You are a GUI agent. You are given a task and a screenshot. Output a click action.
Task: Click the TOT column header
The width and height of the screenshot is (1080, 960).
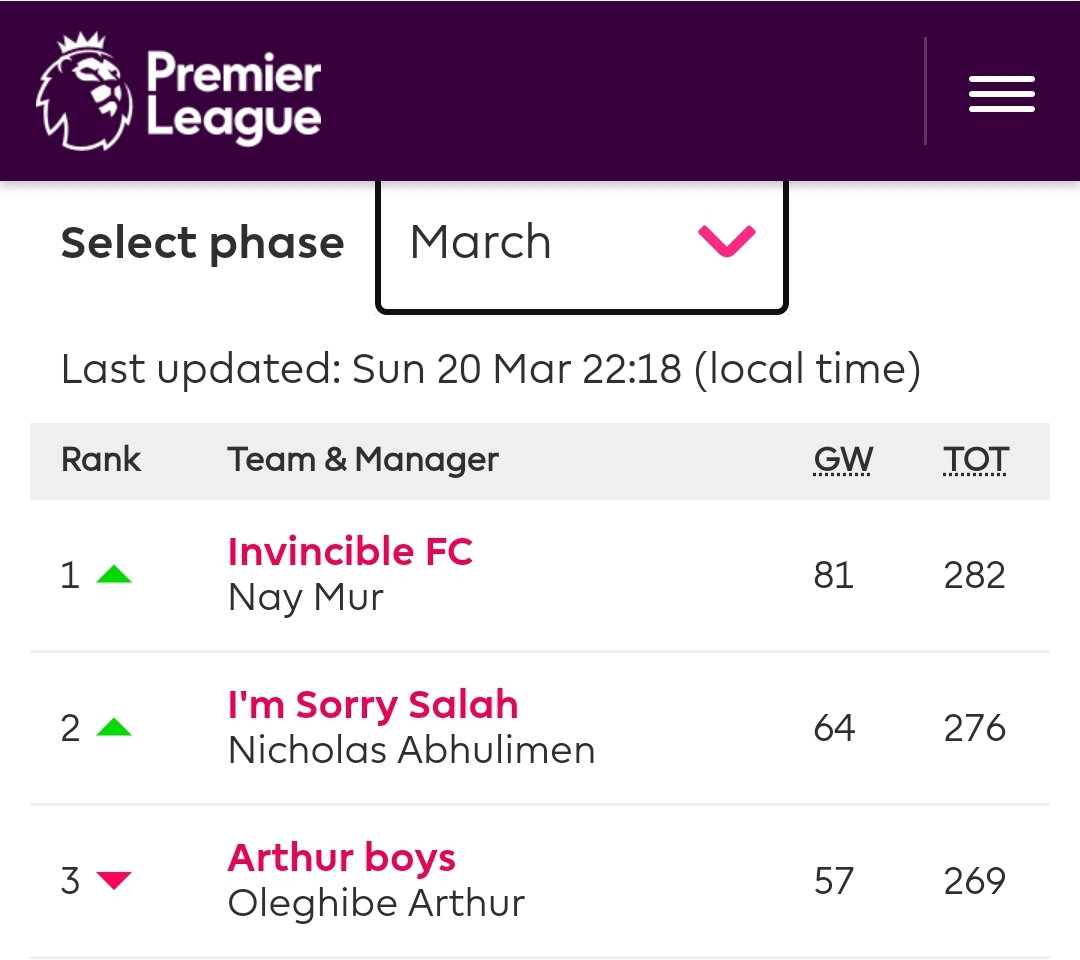click(975, 460)
